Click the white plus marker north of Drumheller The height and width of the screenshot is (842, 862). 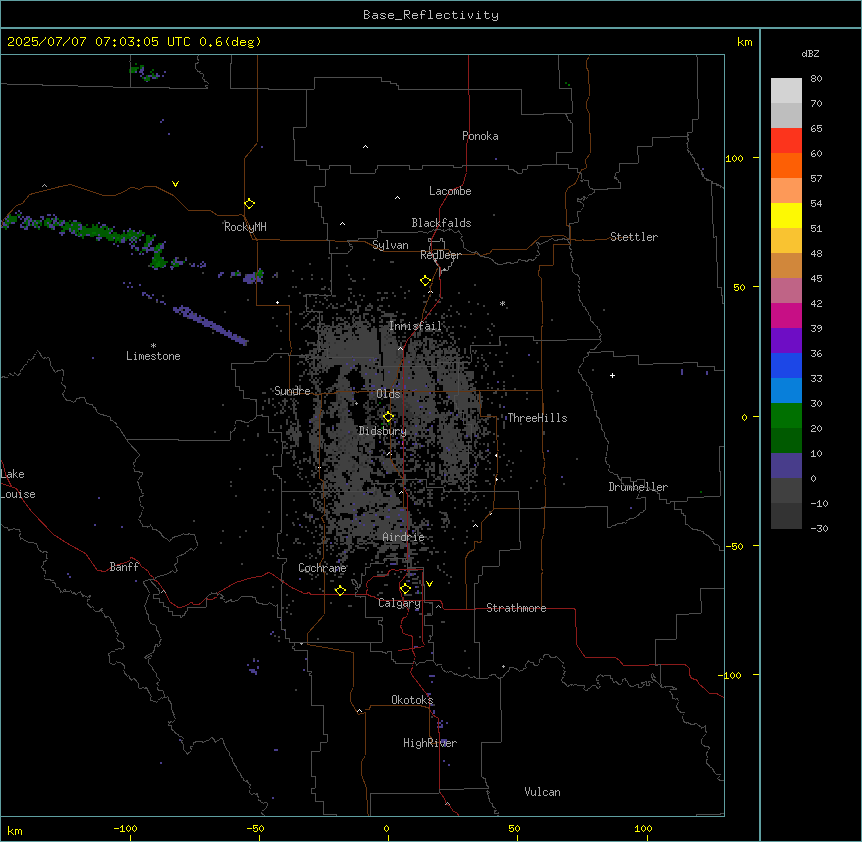(x=612, y=375)
